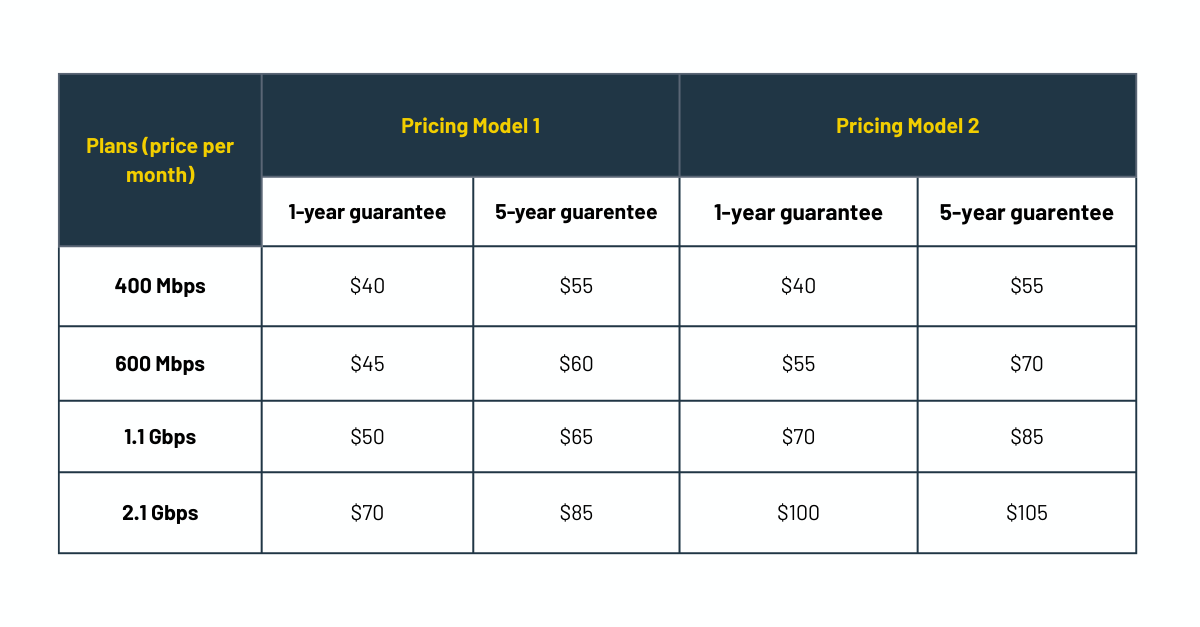Select the 400 Mbps plan row label
The width and height of the screenshot is (1200, 627).
click(x=160, y=286)
